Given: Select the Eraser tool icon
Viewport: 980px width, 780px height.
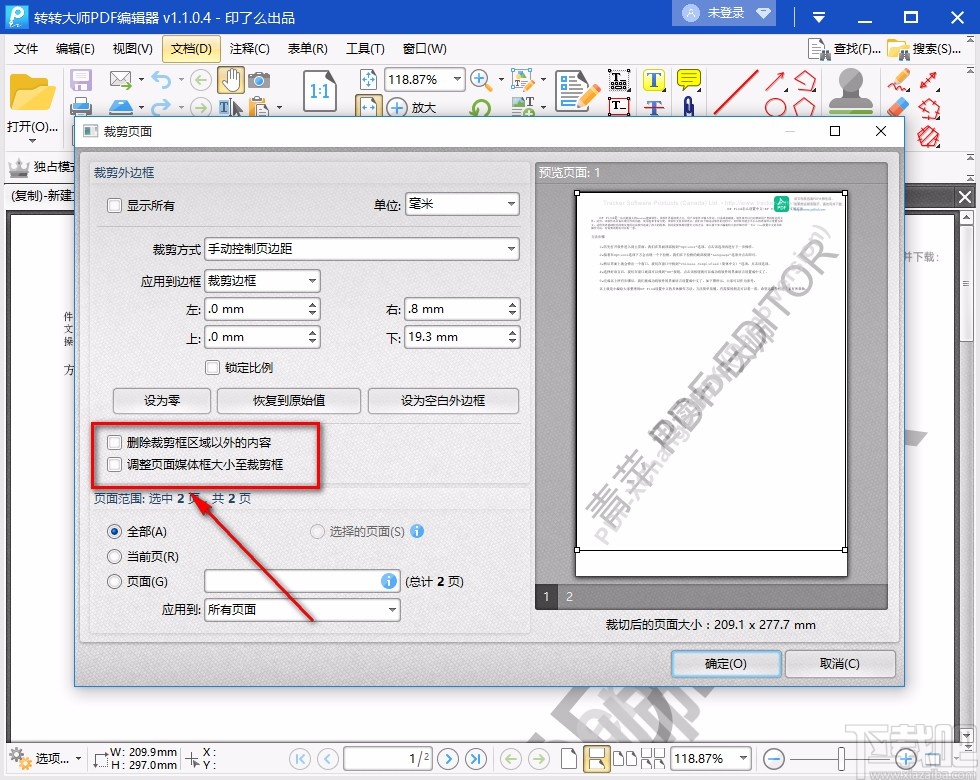Looking at the screenshot, I should pyautogui.click(x=898, y=107).
